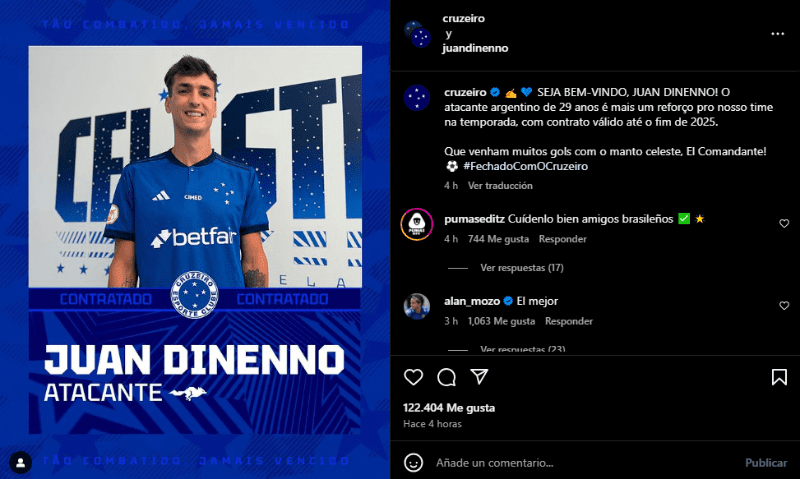Open the juandinenno profile link
Screen dimensions: 800x479
tap(475, 48)
